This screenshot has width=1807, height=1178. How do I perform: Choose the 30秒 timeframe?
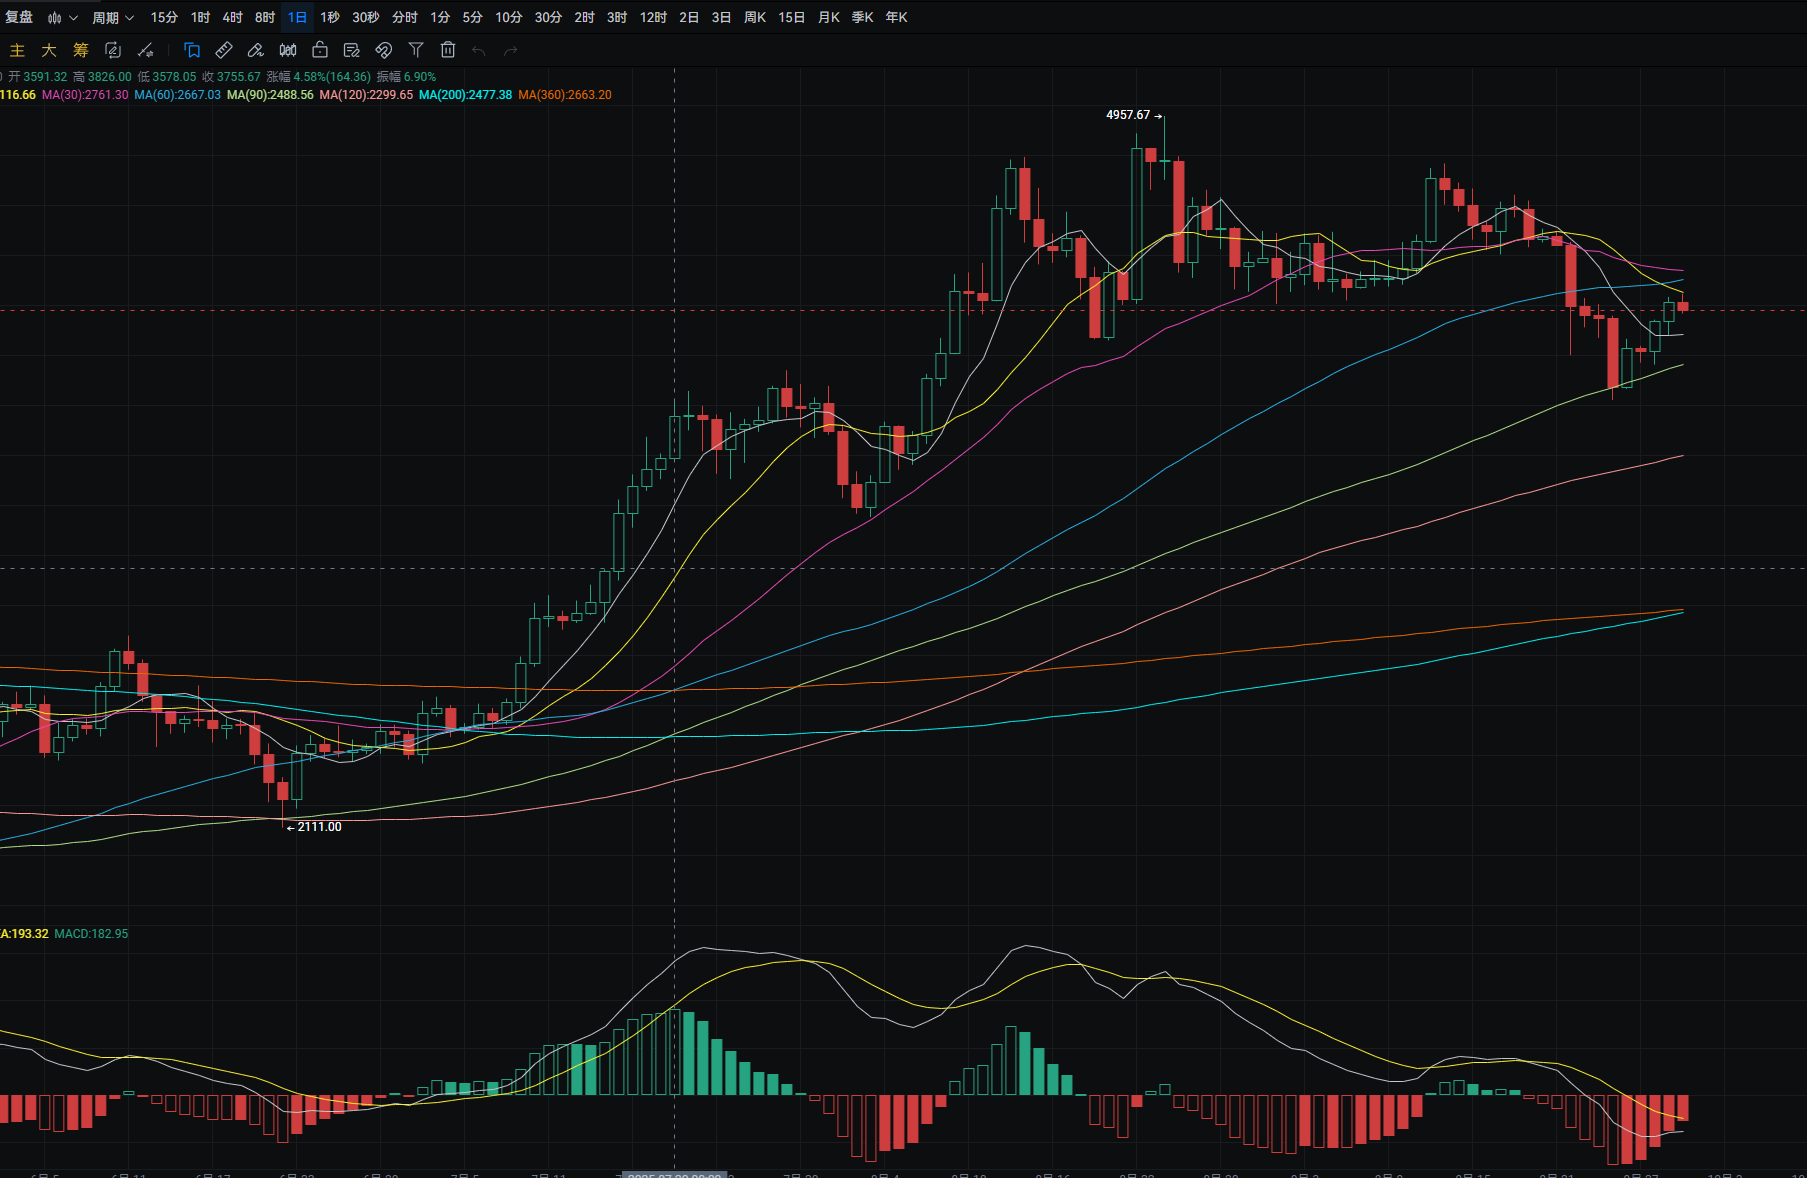[x=365, y=17]
